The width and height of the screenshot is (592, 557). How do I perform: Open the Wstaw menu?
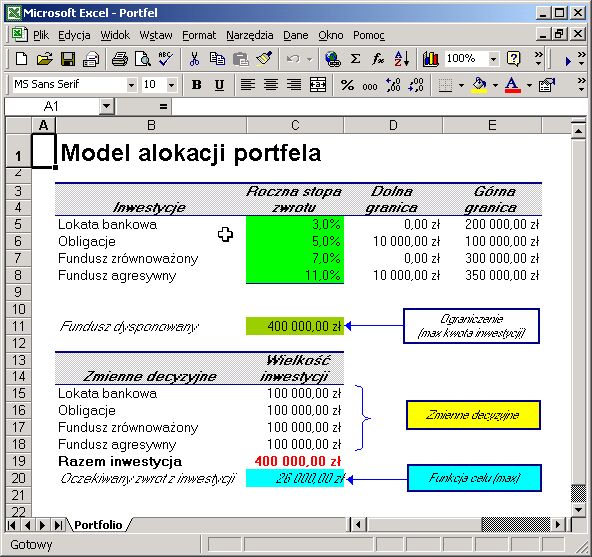click(x=156, y=35)
